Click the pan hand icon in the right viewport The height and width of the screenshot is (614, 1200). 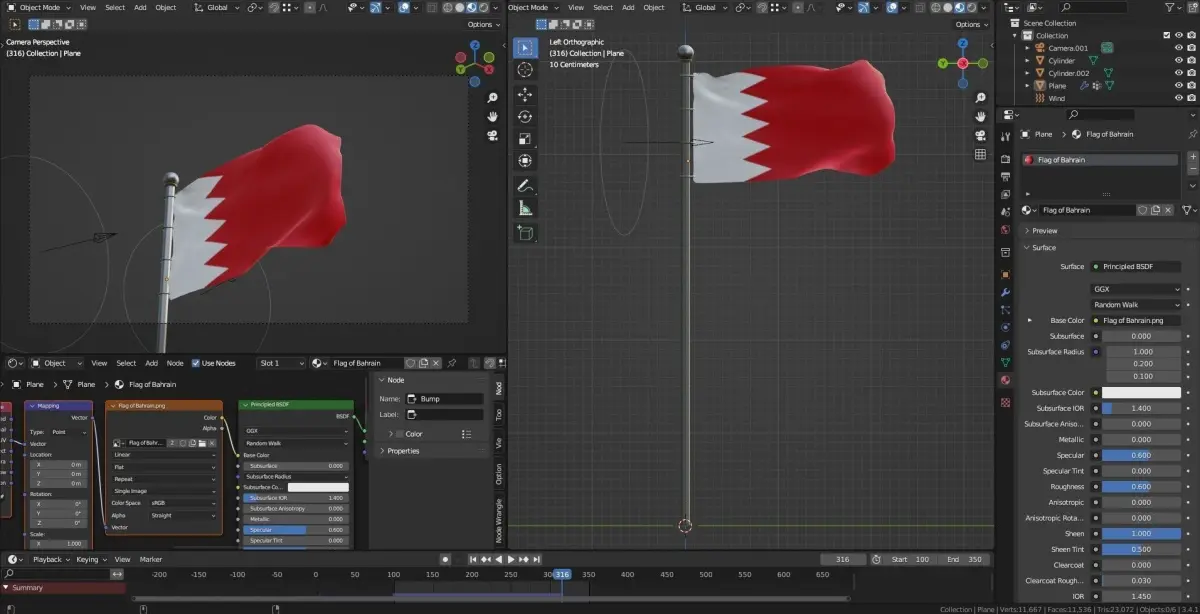(980, 117)
